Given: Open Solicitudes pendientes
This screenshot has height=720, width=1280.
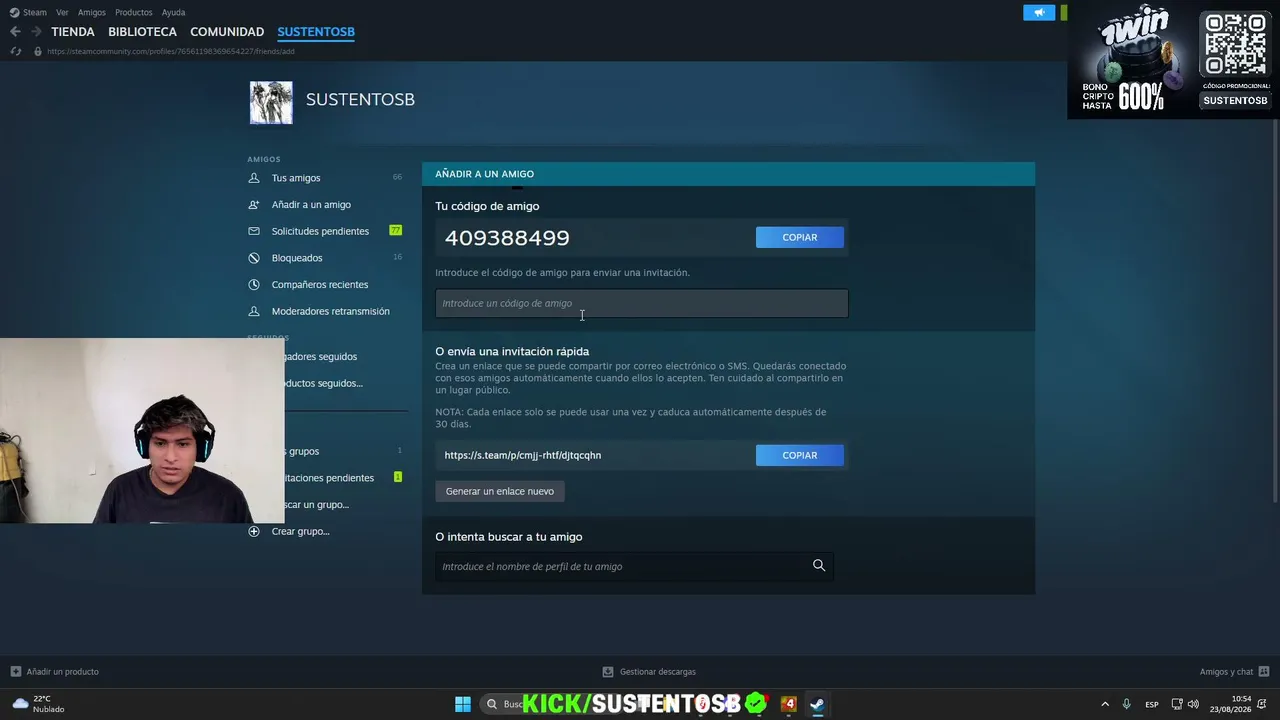Looking at the screenshot, I should click(x=320, y=231).
